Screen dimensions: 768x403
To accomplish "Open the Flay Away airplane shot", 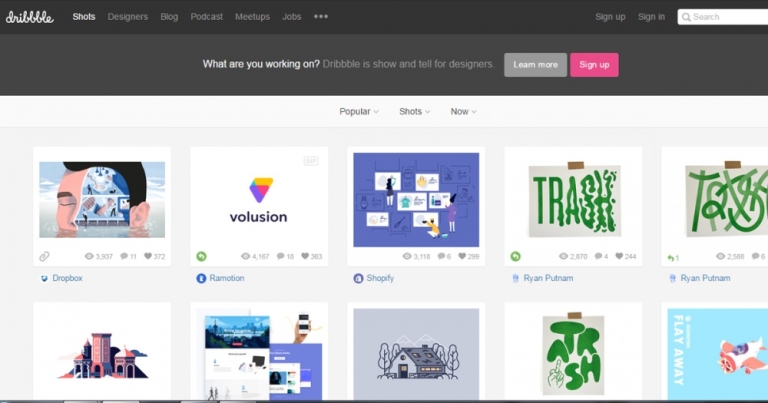I will pos(718,355).
